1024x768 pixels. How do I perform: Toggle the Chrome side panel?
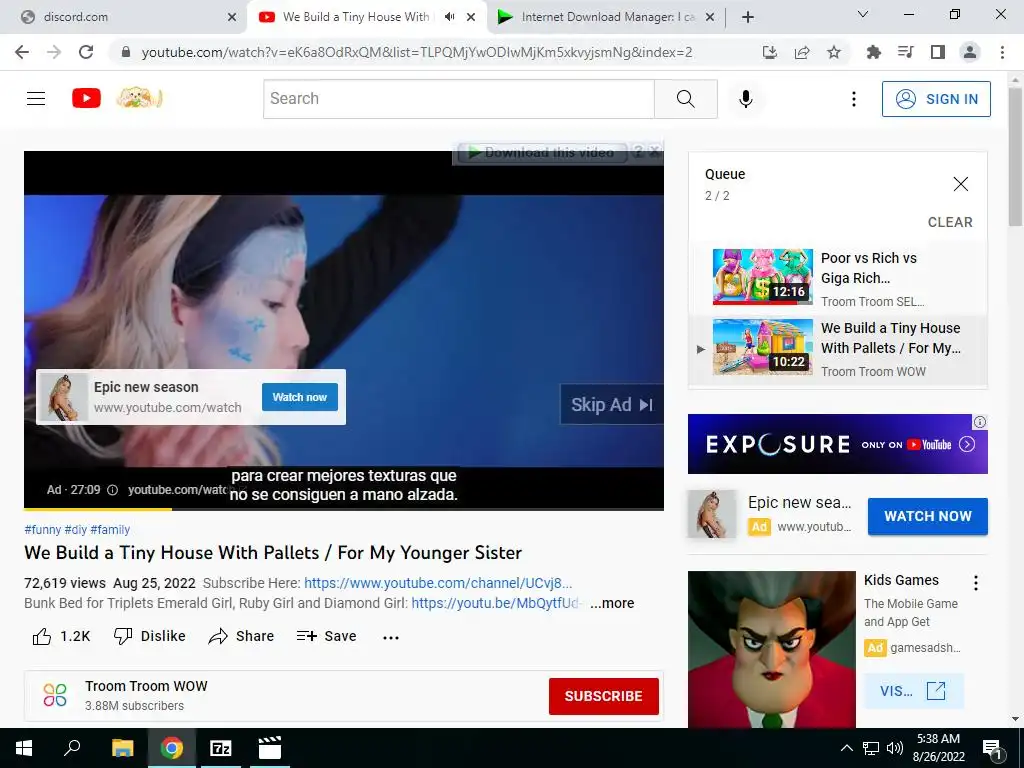[x=938, y=52]
